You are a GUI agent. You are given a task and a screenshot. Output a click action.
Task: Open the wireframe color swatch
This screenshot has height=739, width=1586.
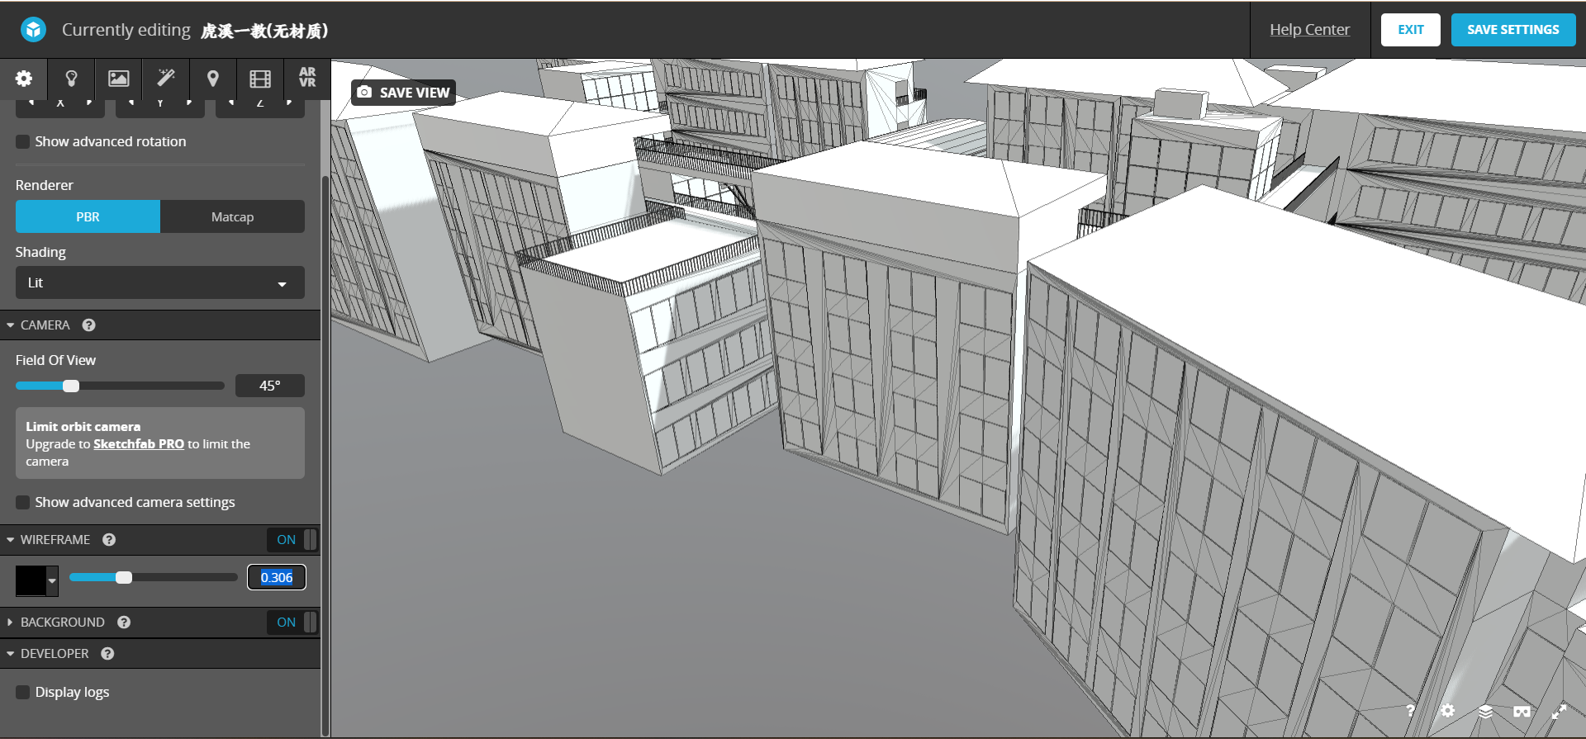tap(36, 579)
